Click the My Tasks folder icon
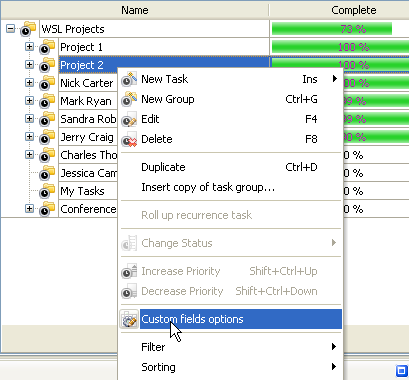This screenshot has height=380, width=409. (x=47, y=191)
